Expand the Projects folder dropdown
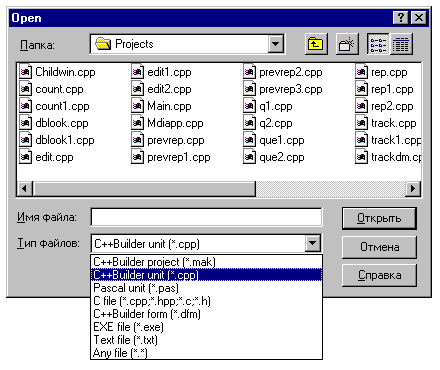 pyautogui.click(x=275, y=44)
